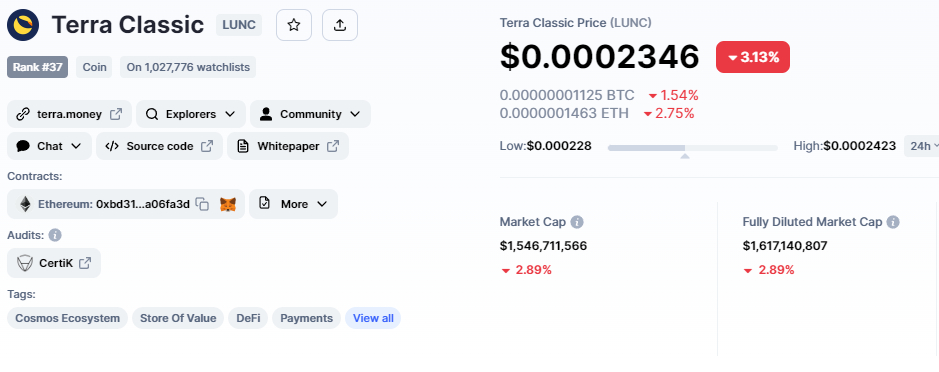939x372 pixels.
Task: Click the 0.0000001463 ETH price
Action: click(564, 113)
